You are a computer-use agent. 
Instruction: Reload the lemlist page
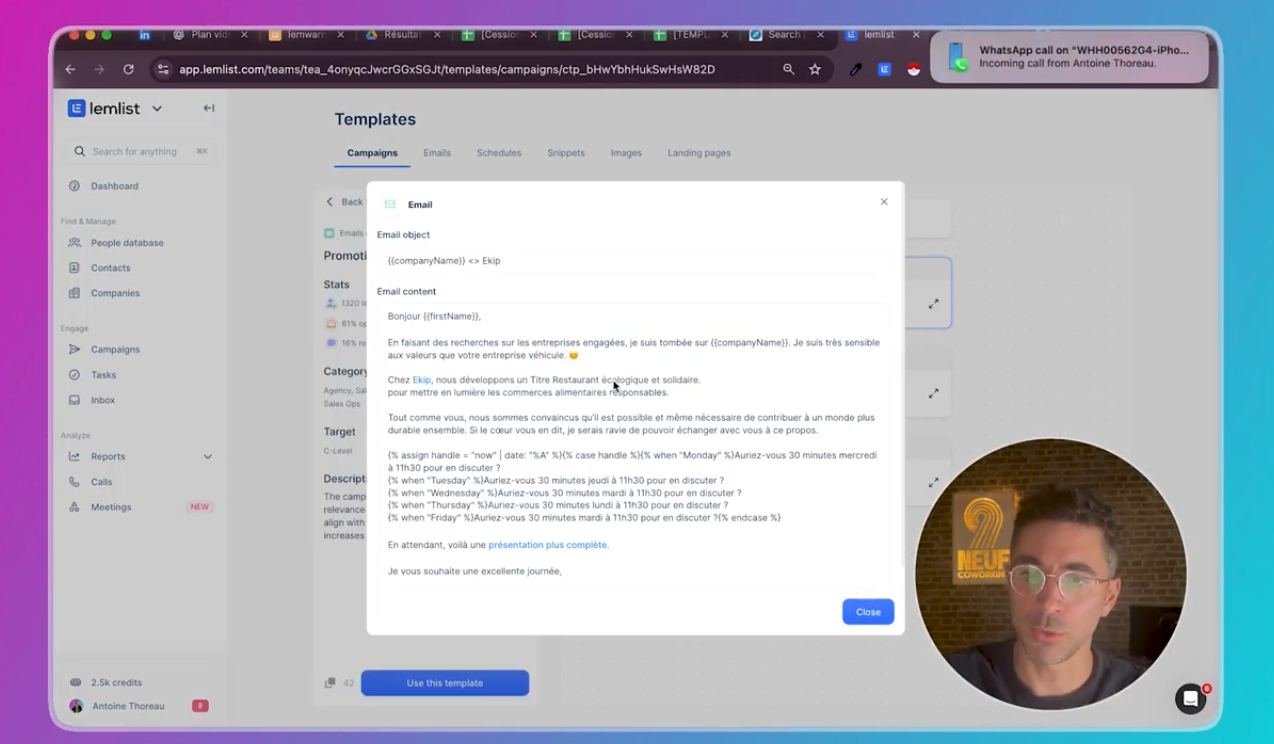(x=128, y=69)
